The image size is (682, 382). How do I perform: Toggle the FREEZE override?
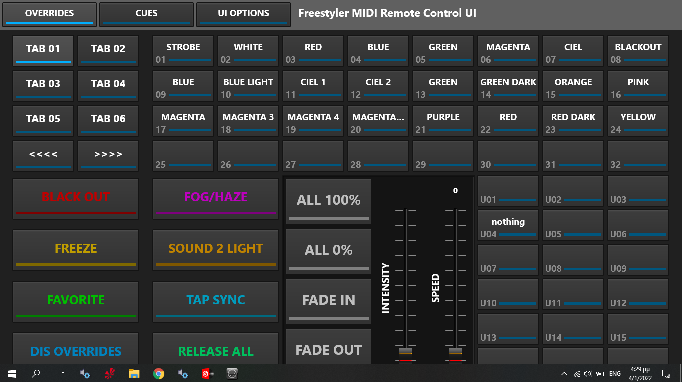click(76, 250)
